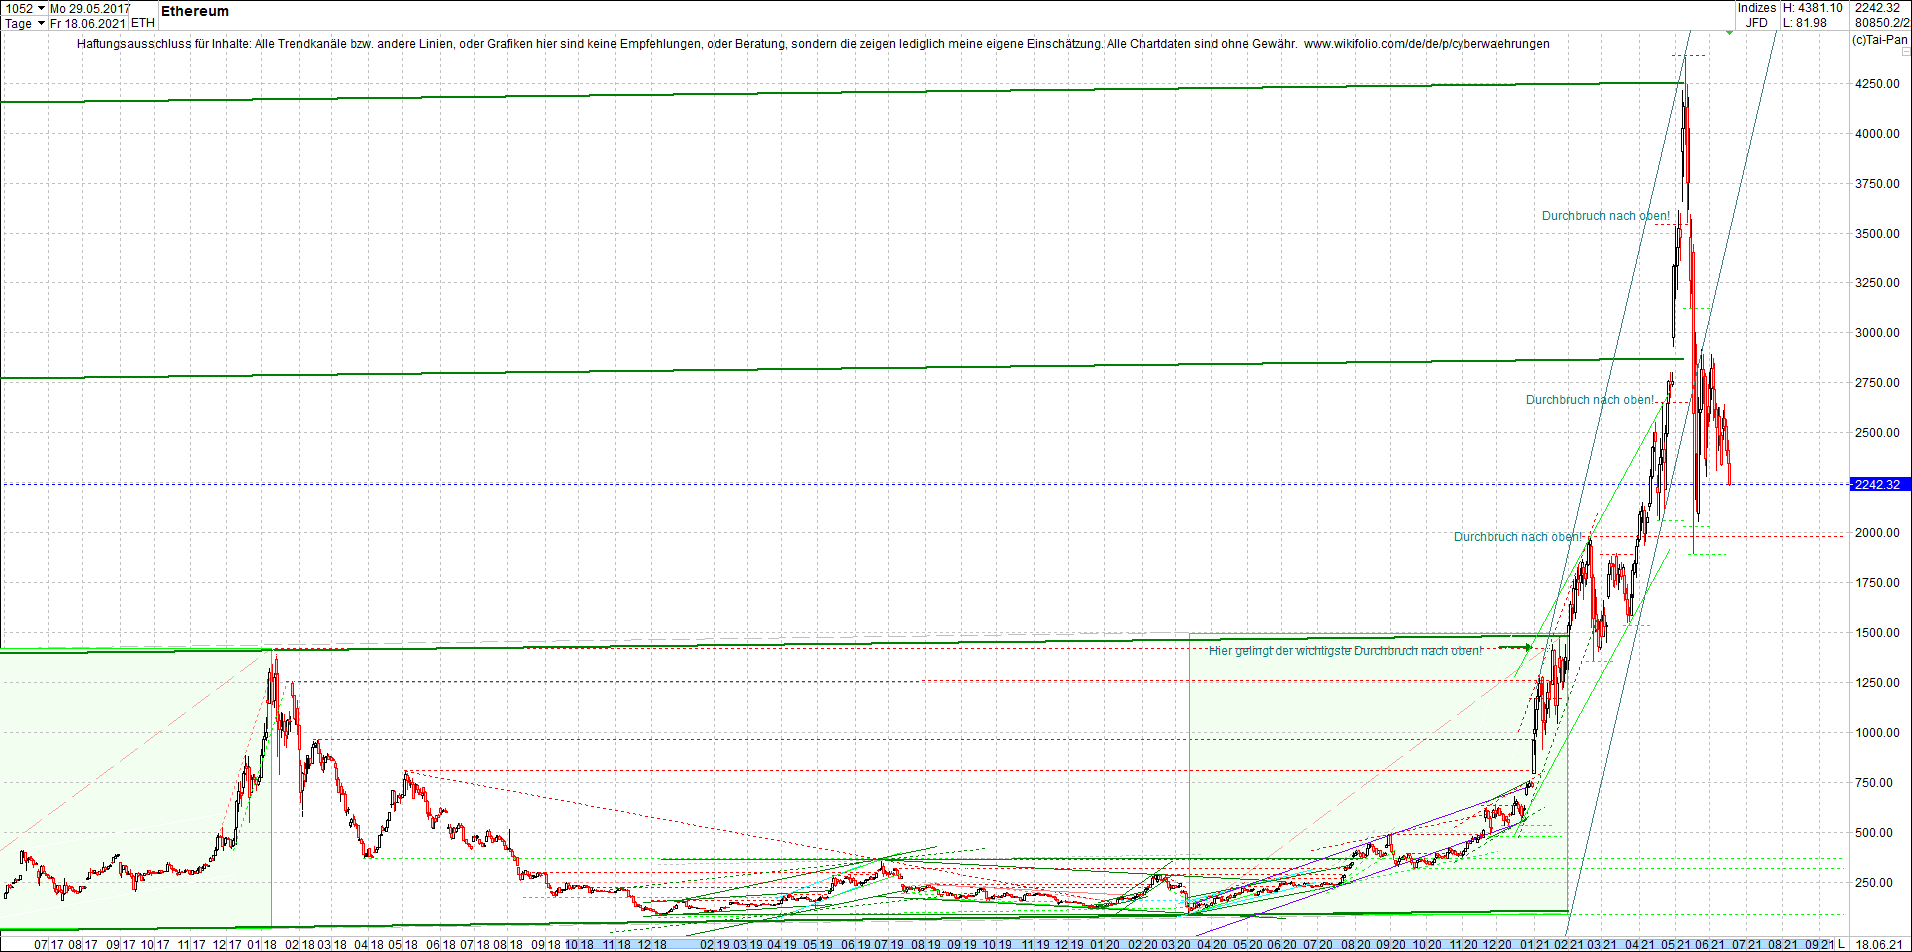
Task: Click the start date Mo 29.05.2017
Action: pos(90,8)
